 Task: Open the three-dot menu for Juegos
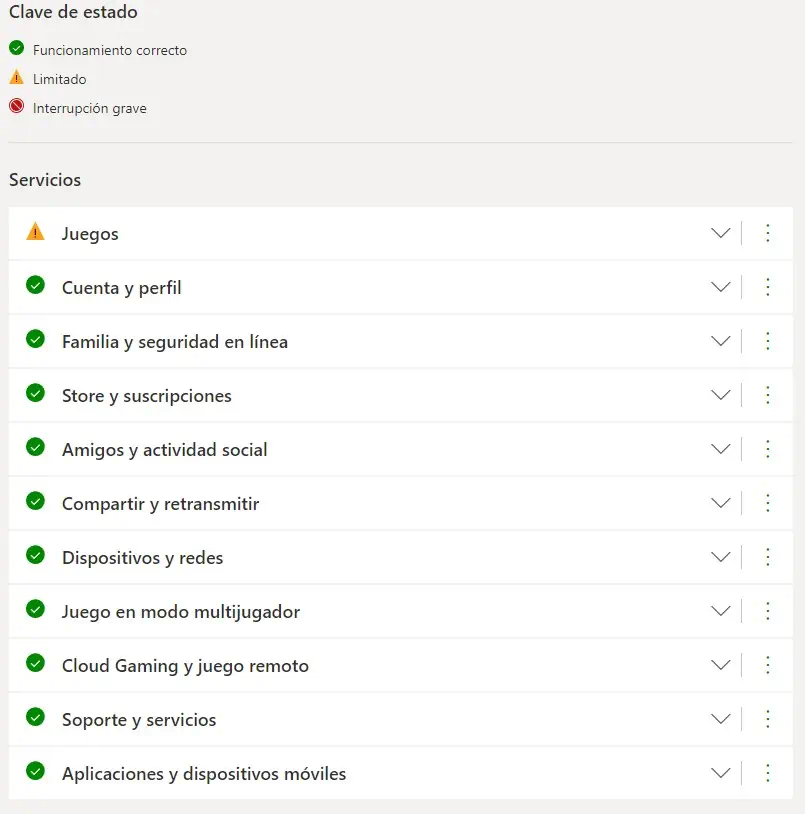[x=768, y=233]
